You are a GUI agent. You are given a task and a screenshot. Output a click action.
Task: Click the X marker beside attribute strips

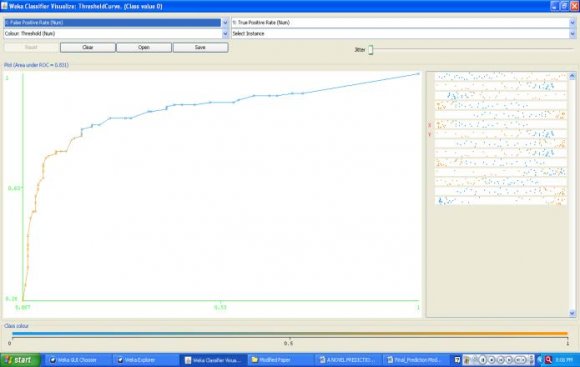coord(429,125)
